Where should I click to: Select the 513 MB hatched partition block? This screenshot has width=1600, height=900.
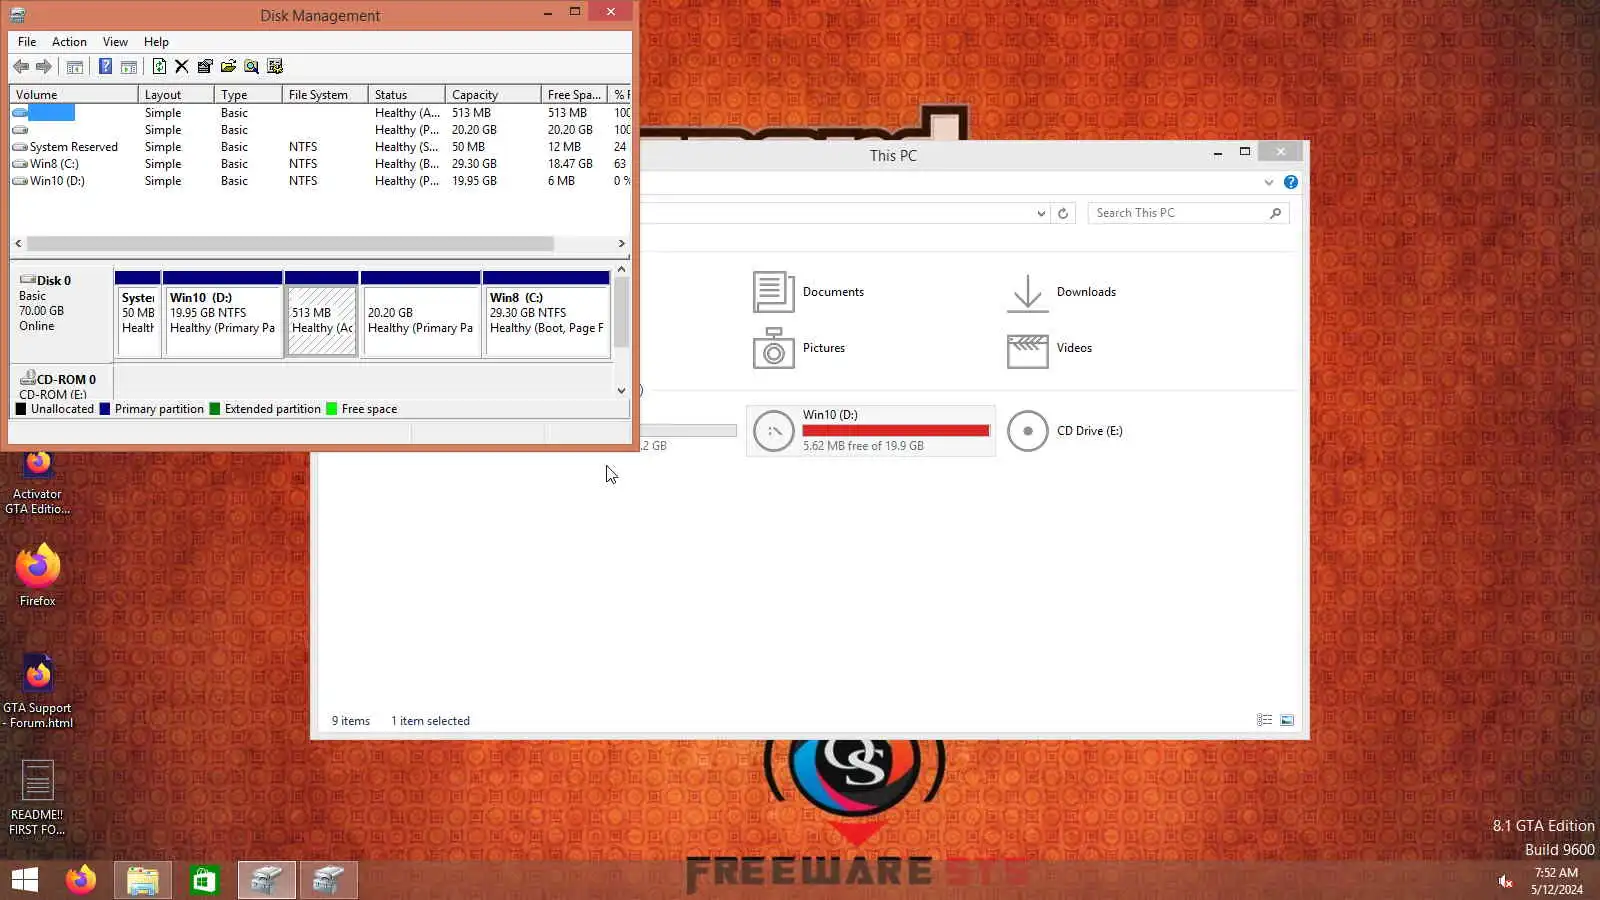point(321,314)
